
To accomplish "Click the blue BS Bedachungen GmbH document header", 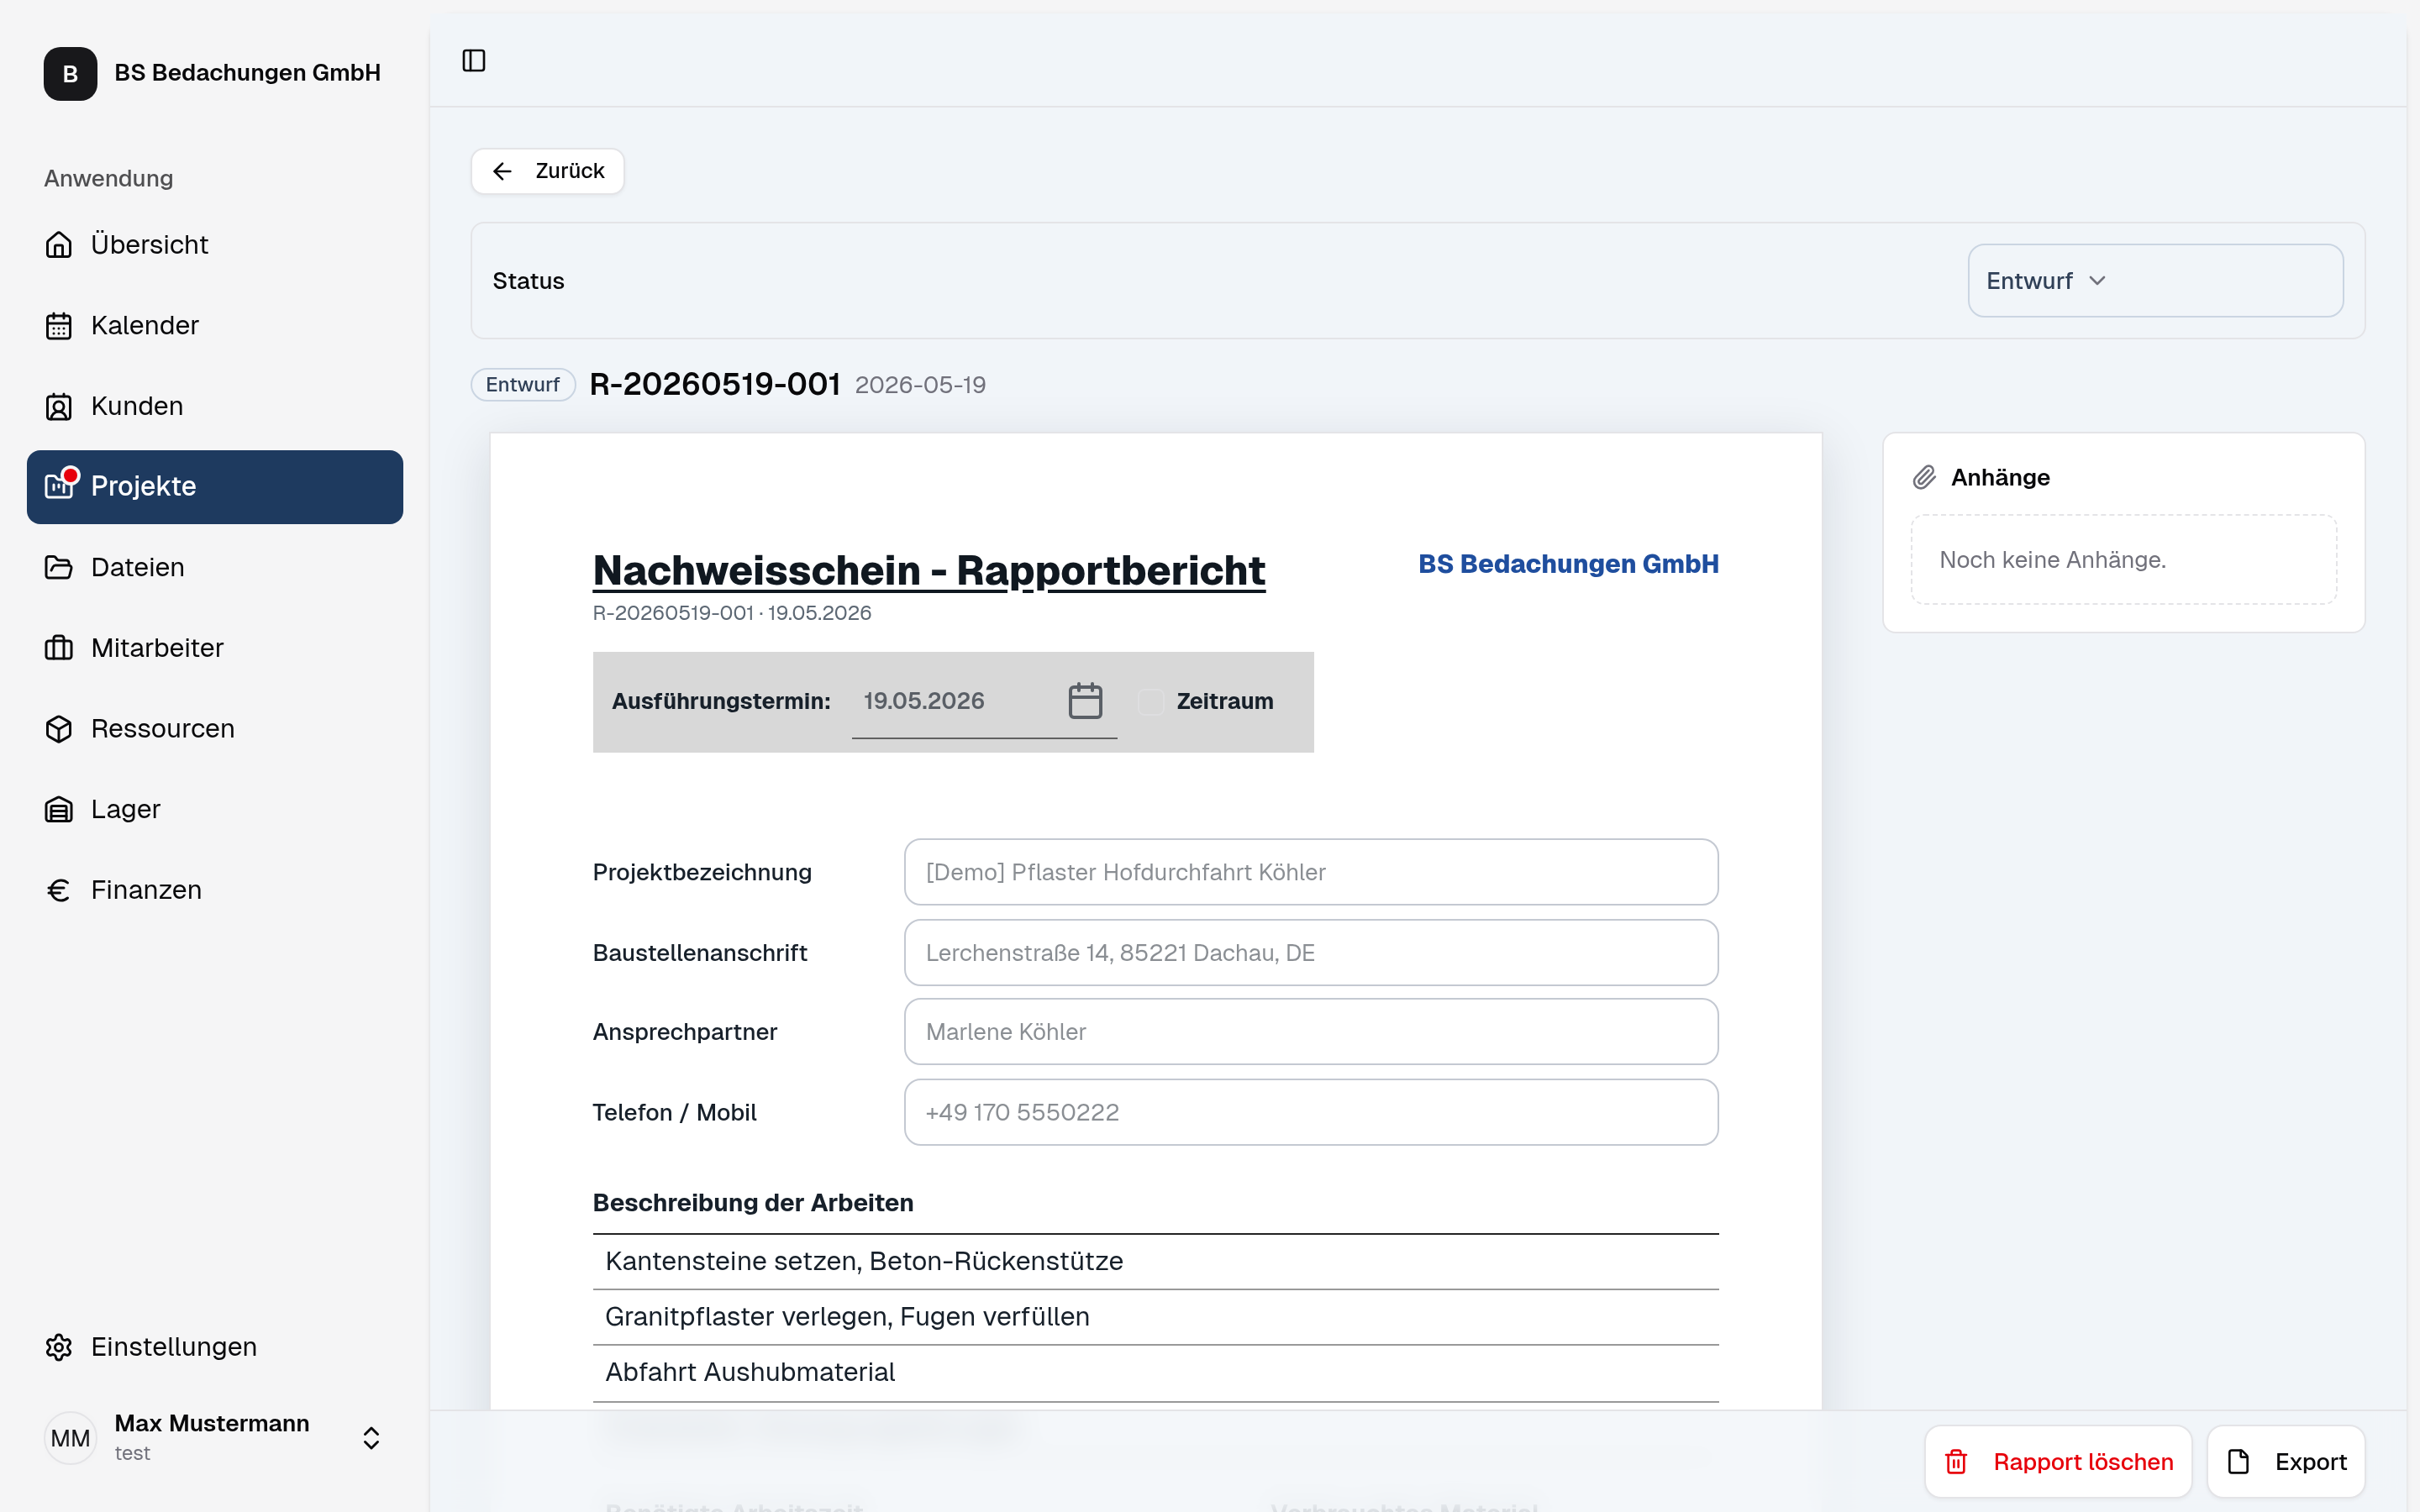I will (1568, 564).
